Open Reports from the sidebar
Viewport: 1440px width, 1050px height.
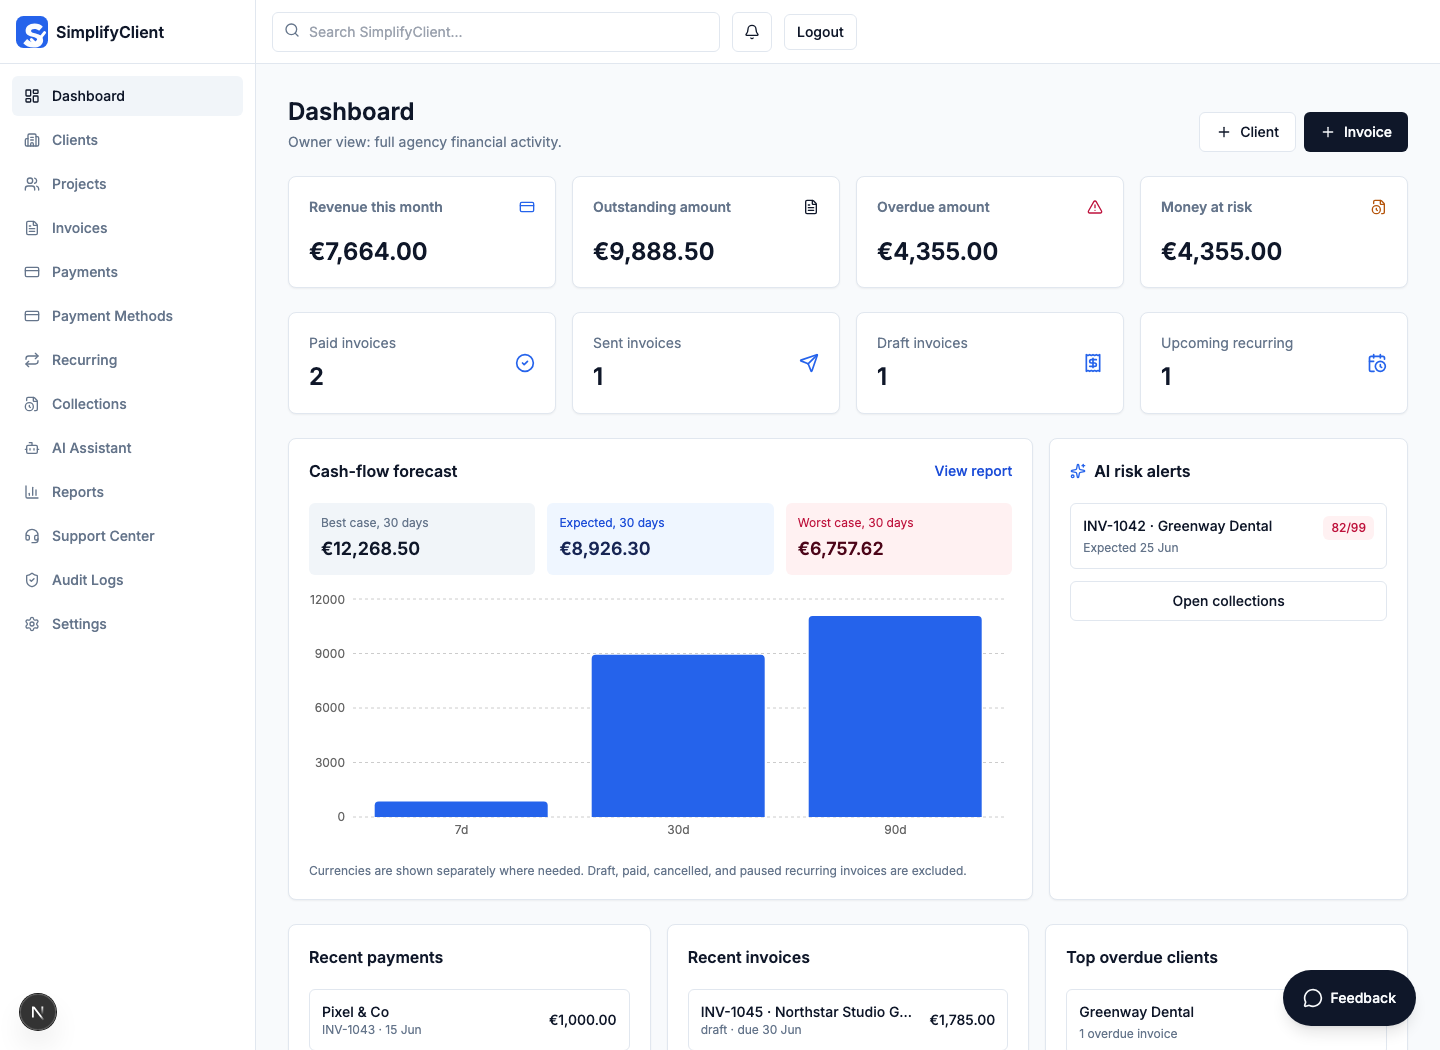(127, 492)
